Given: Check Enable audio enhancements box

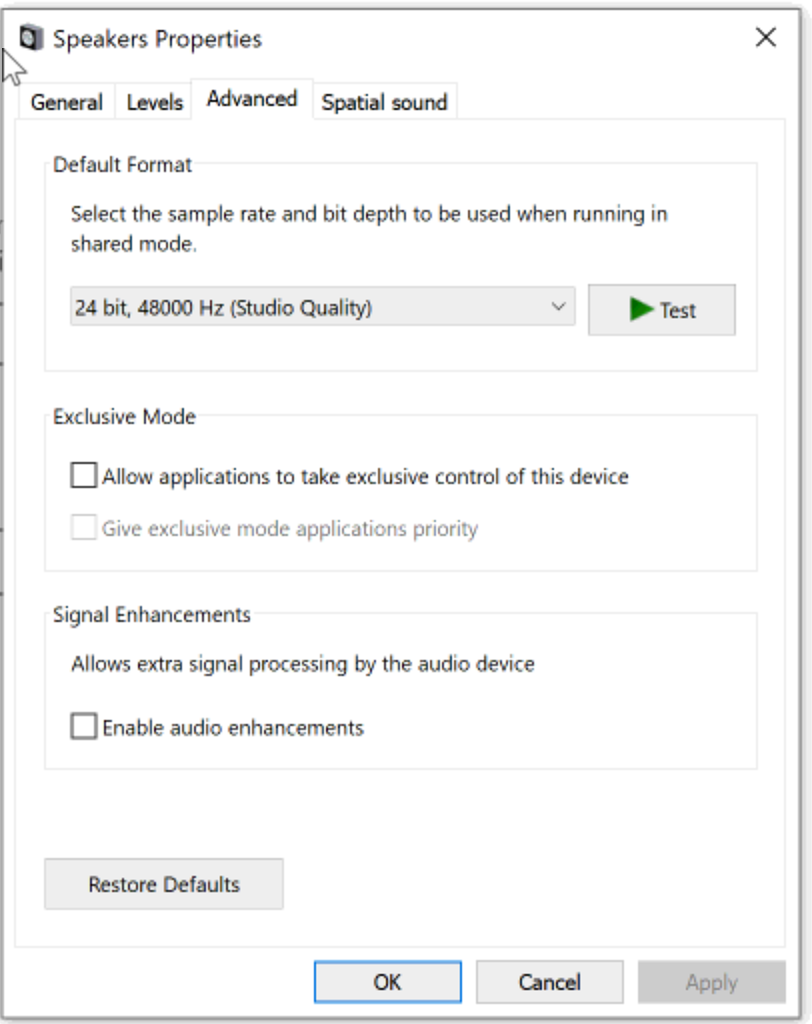Looking at the screenshot, I should click(84, 727).
